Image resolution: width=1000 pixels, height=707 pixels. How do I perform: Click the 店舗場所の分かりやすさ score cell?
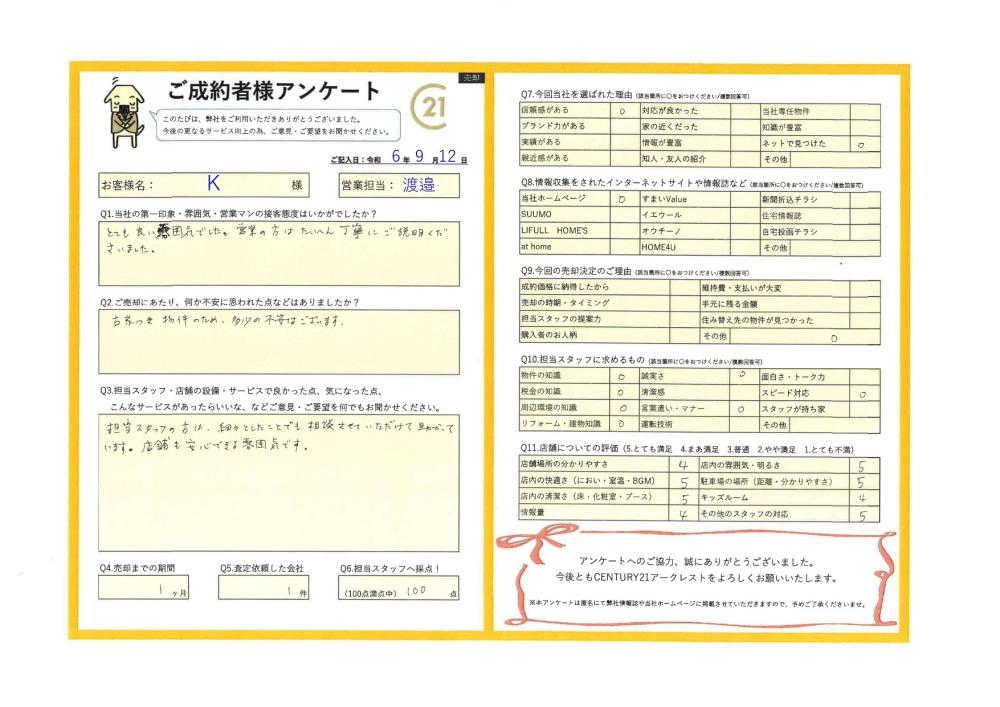coord(684,465)
